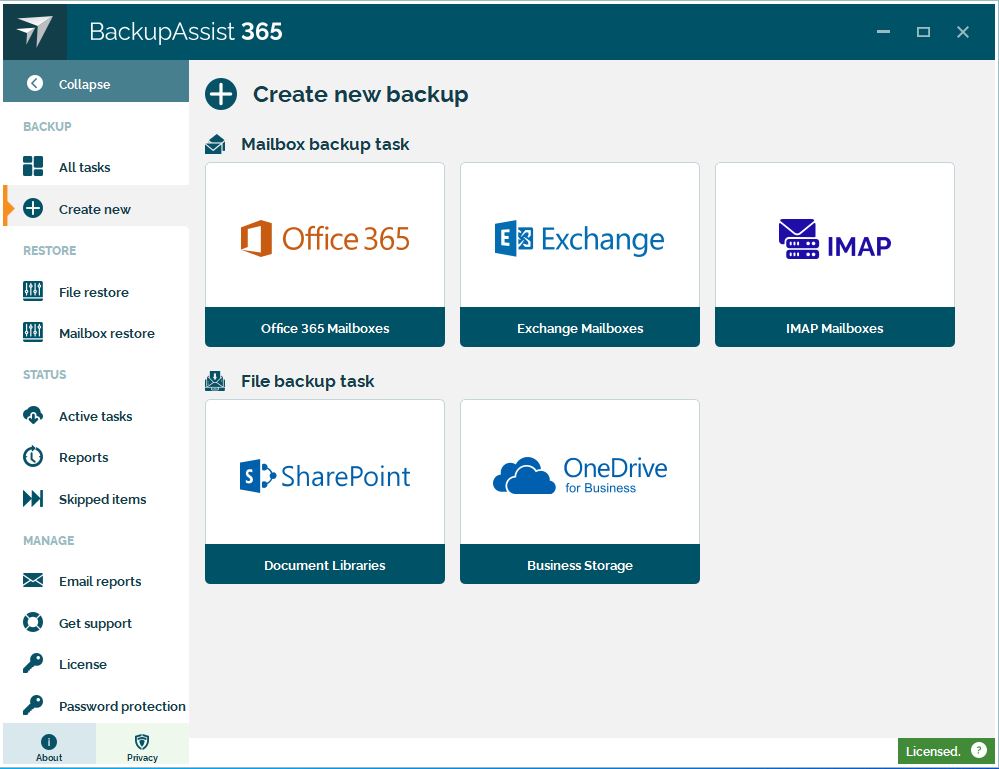Click the Password protection key icon
999x769 pixels.
point(33,705)
